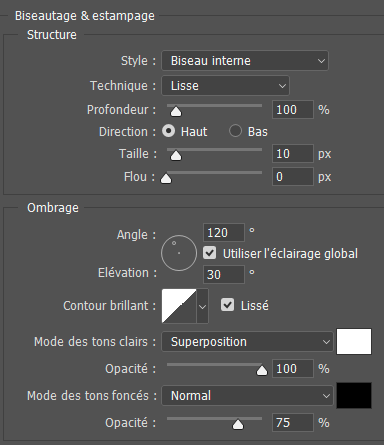384x445 pixels.
Task: Click the Elévation field showing 30
Action: [x=224, y=274]
